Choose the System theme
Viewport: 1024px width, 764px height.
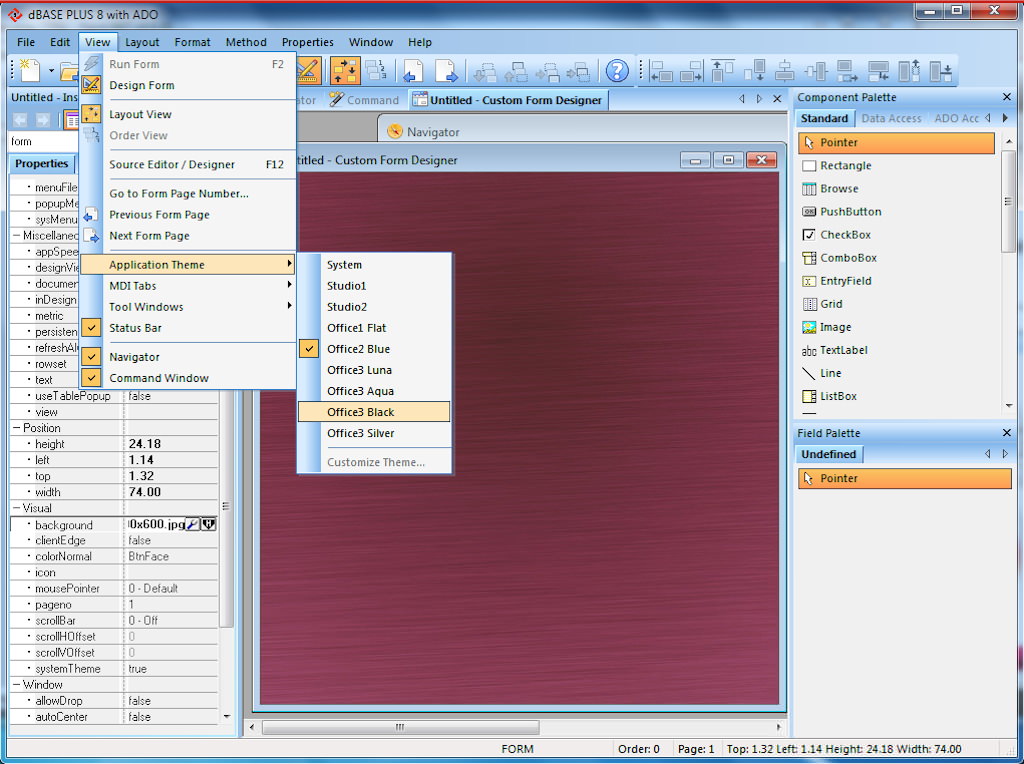[x=374, y=264]
